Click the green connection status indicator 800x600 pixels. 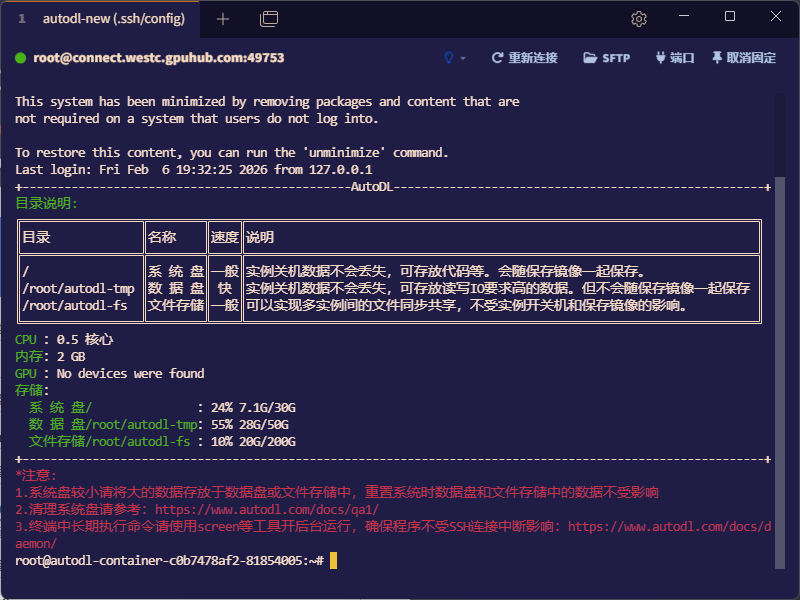click(x=22, y=58)
